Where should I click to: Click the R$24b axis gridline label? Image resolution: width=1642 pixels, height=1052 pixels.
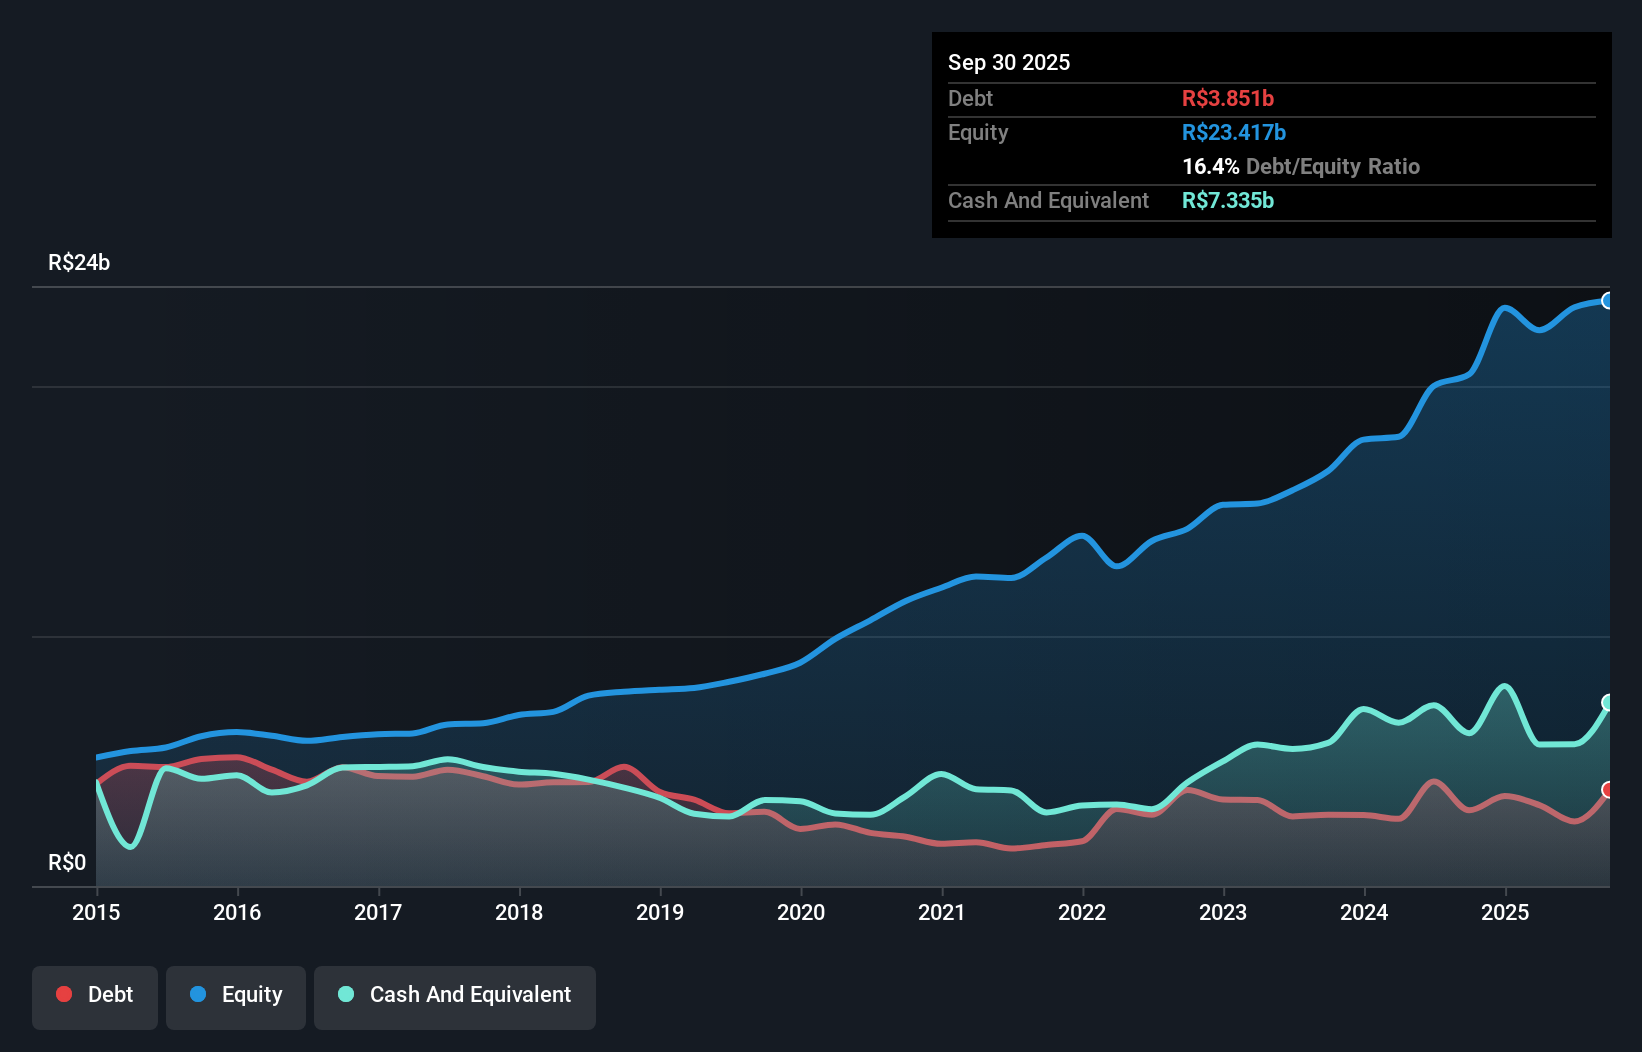click(79, 262)
